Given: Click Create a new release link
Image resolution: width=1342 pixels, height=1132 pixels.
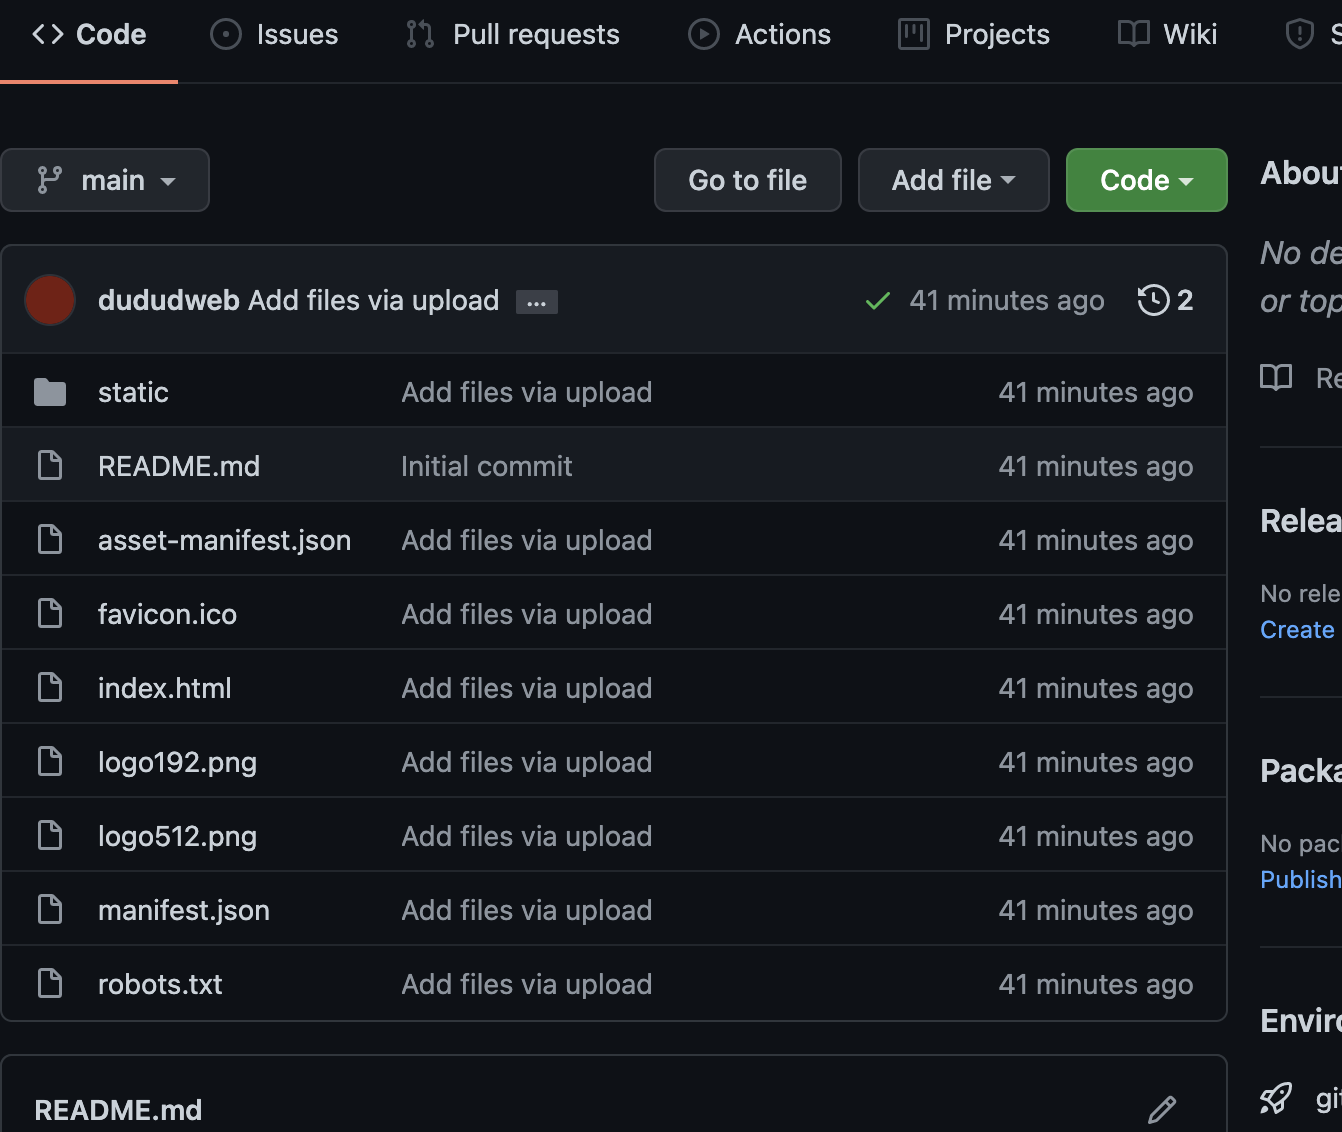Looking at the screenshot, I should point(1299,630).
